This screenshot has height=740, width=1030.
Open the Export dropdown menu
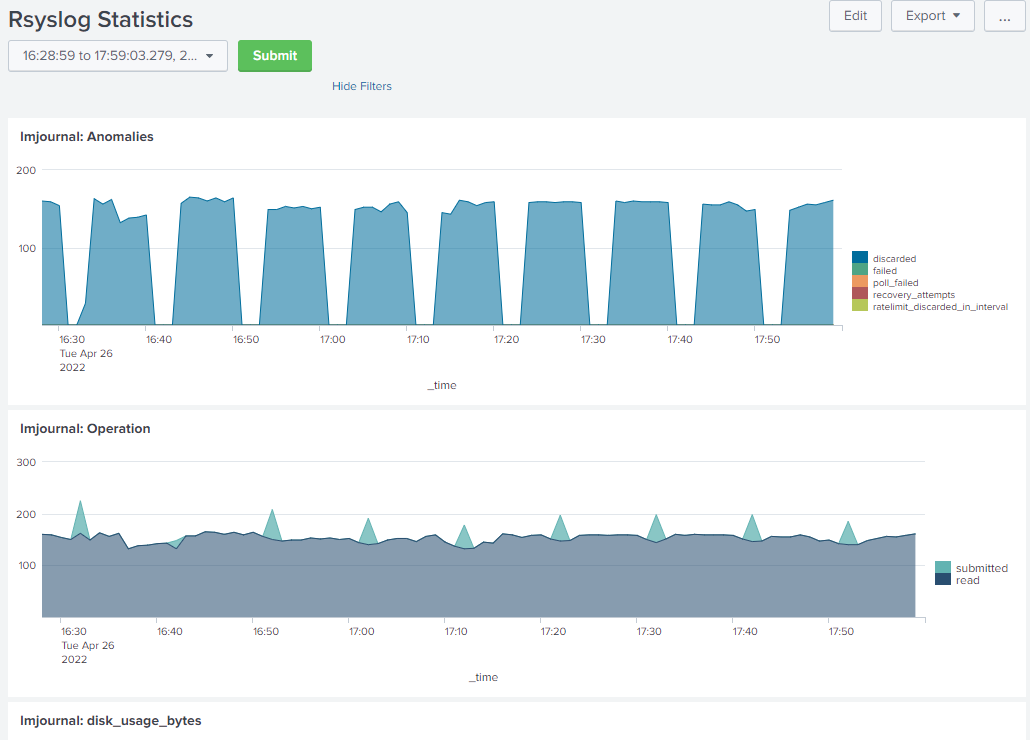click(x=932, y=16)
